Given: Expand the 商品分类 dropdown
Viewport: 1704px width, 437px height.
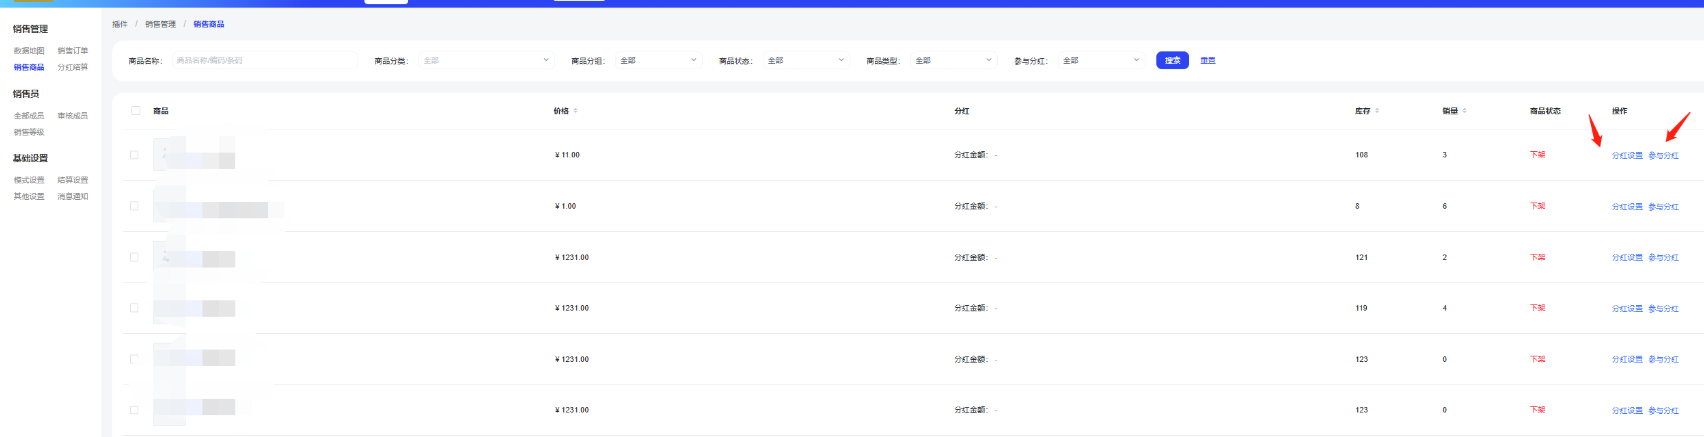Looking at the screenshot, I should (485, 61).
